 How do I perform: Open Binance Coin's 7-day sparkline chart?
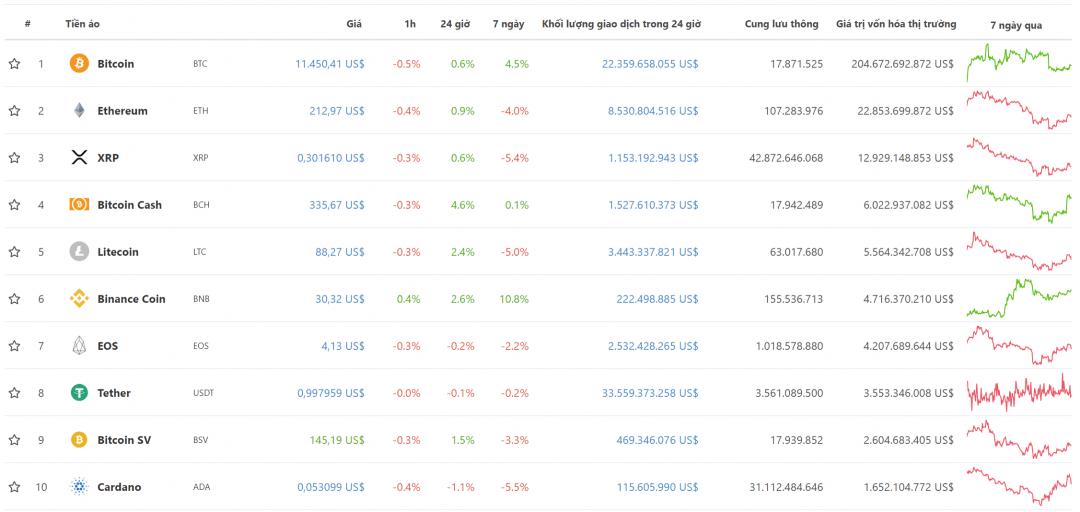click(1019, 298)
